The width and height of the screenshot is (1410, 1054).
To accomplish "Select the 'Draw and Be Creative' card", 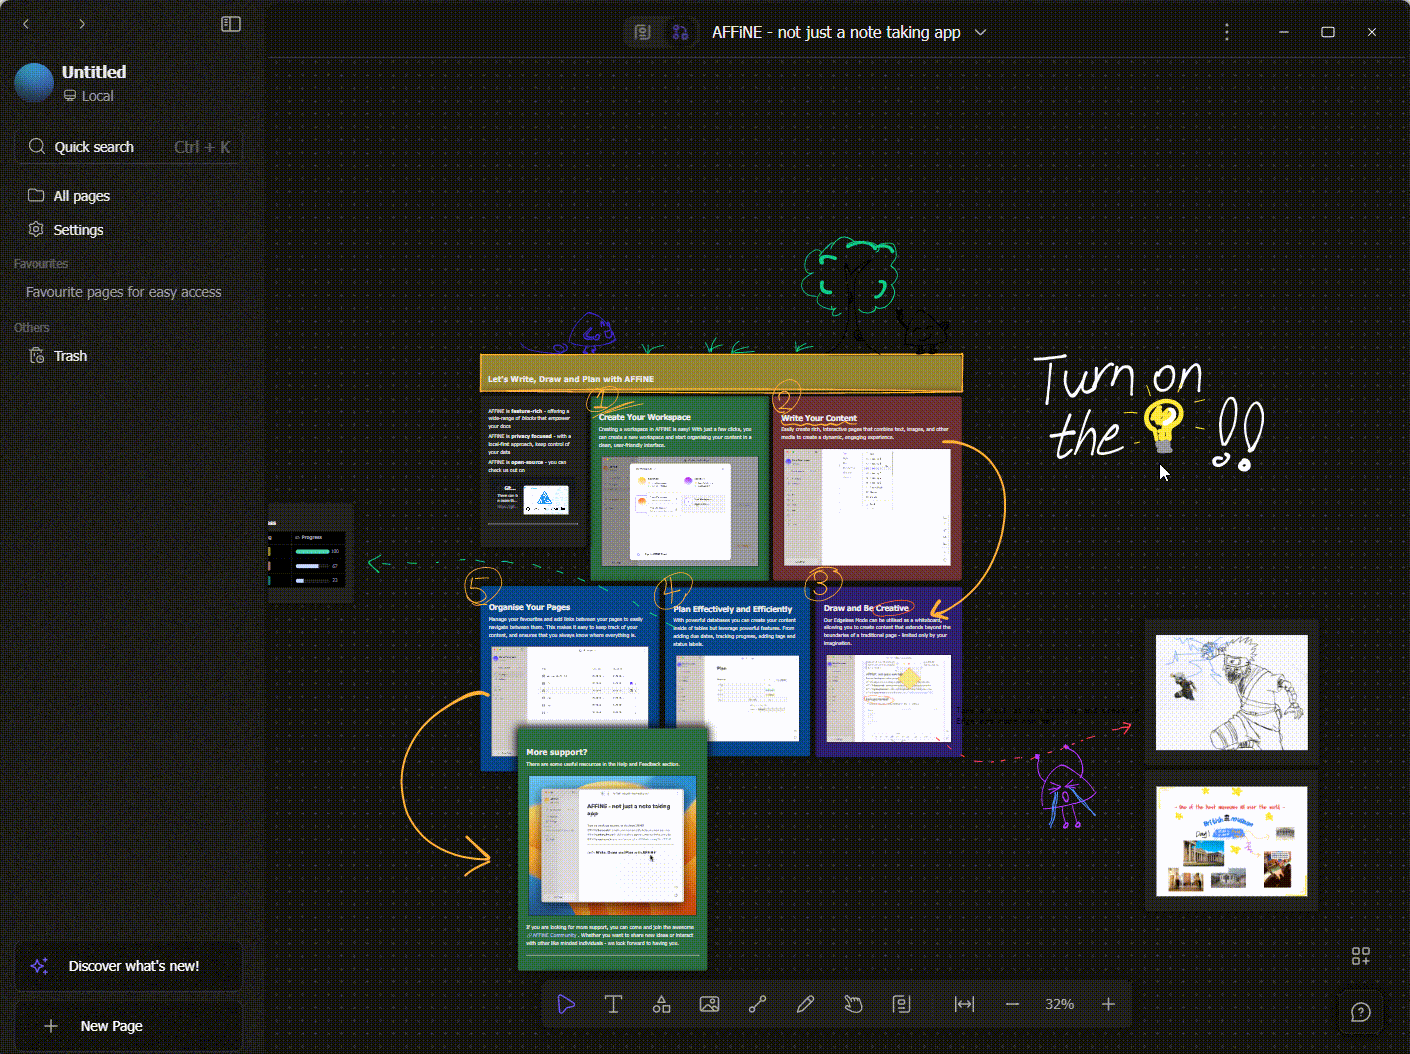I will [x=888, y=673].
